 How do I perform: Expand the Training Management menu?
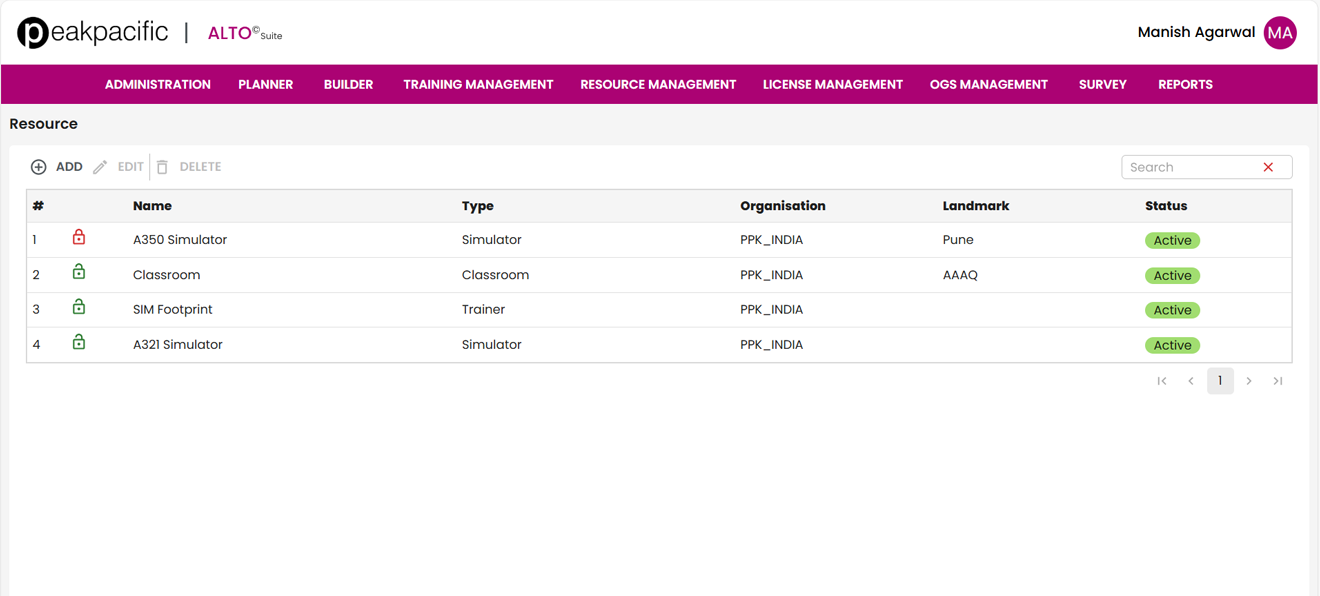point(478,85)
